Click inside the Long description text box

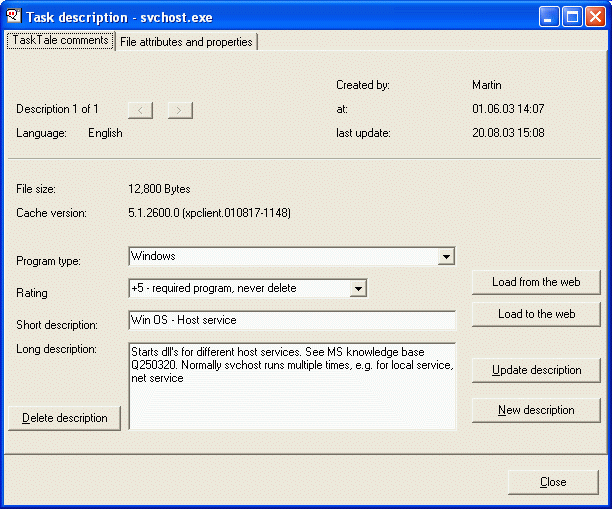(x=291, y=386)
